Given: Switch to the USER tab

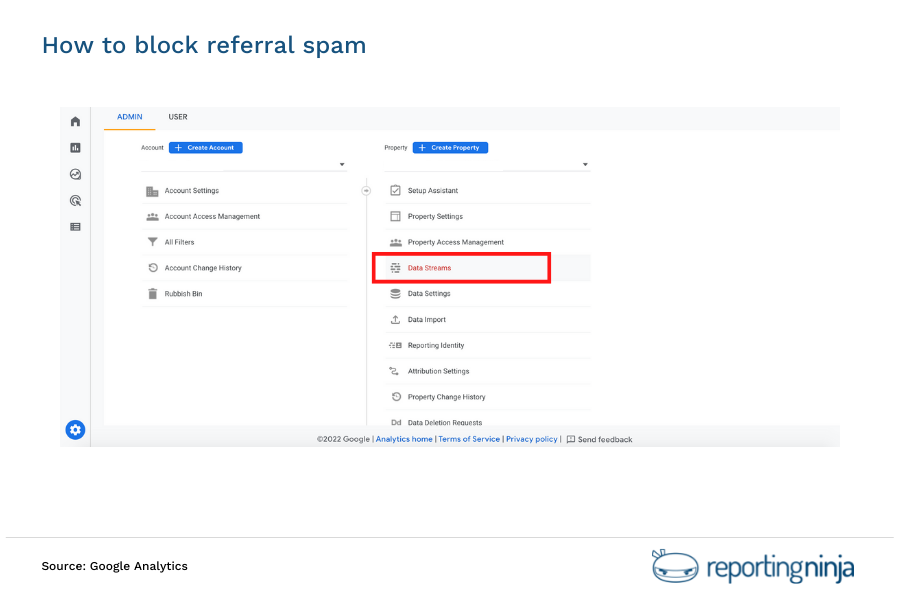Looking at the screenshot, I should [x=178, y=117].
